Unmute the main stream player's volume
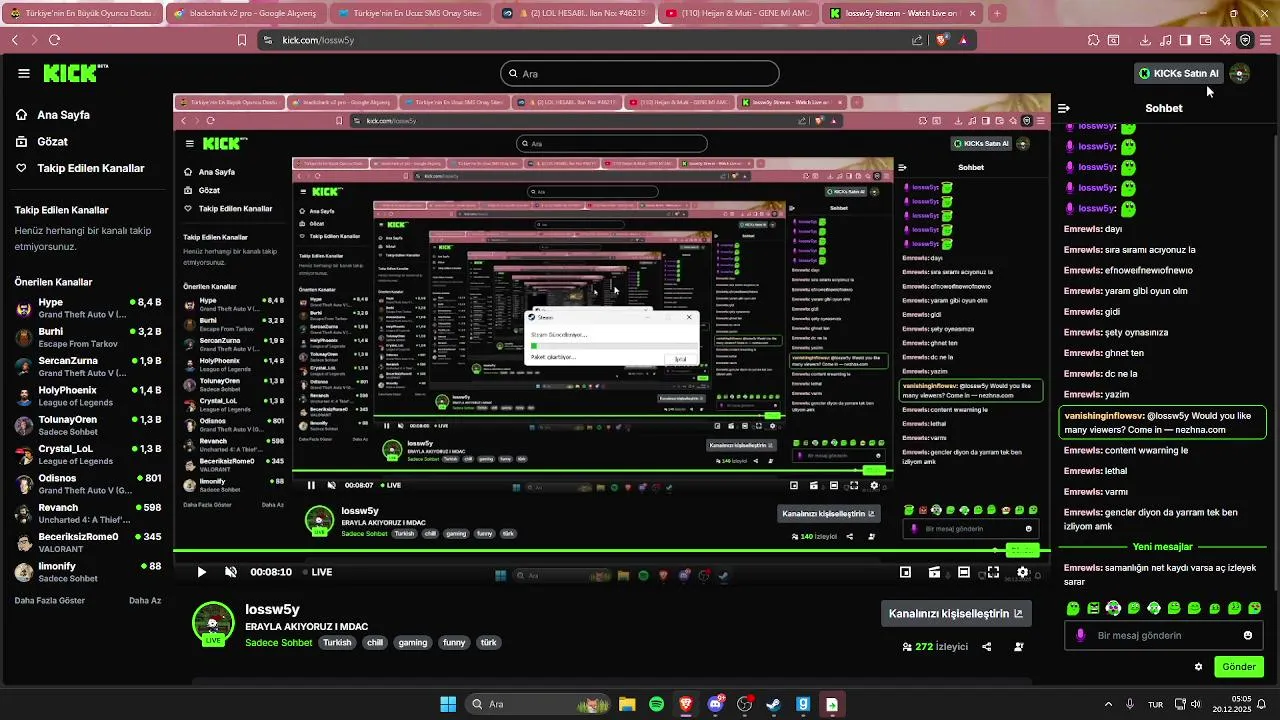Viewport: 1280px width, 720px height. (x=231, y=572)
